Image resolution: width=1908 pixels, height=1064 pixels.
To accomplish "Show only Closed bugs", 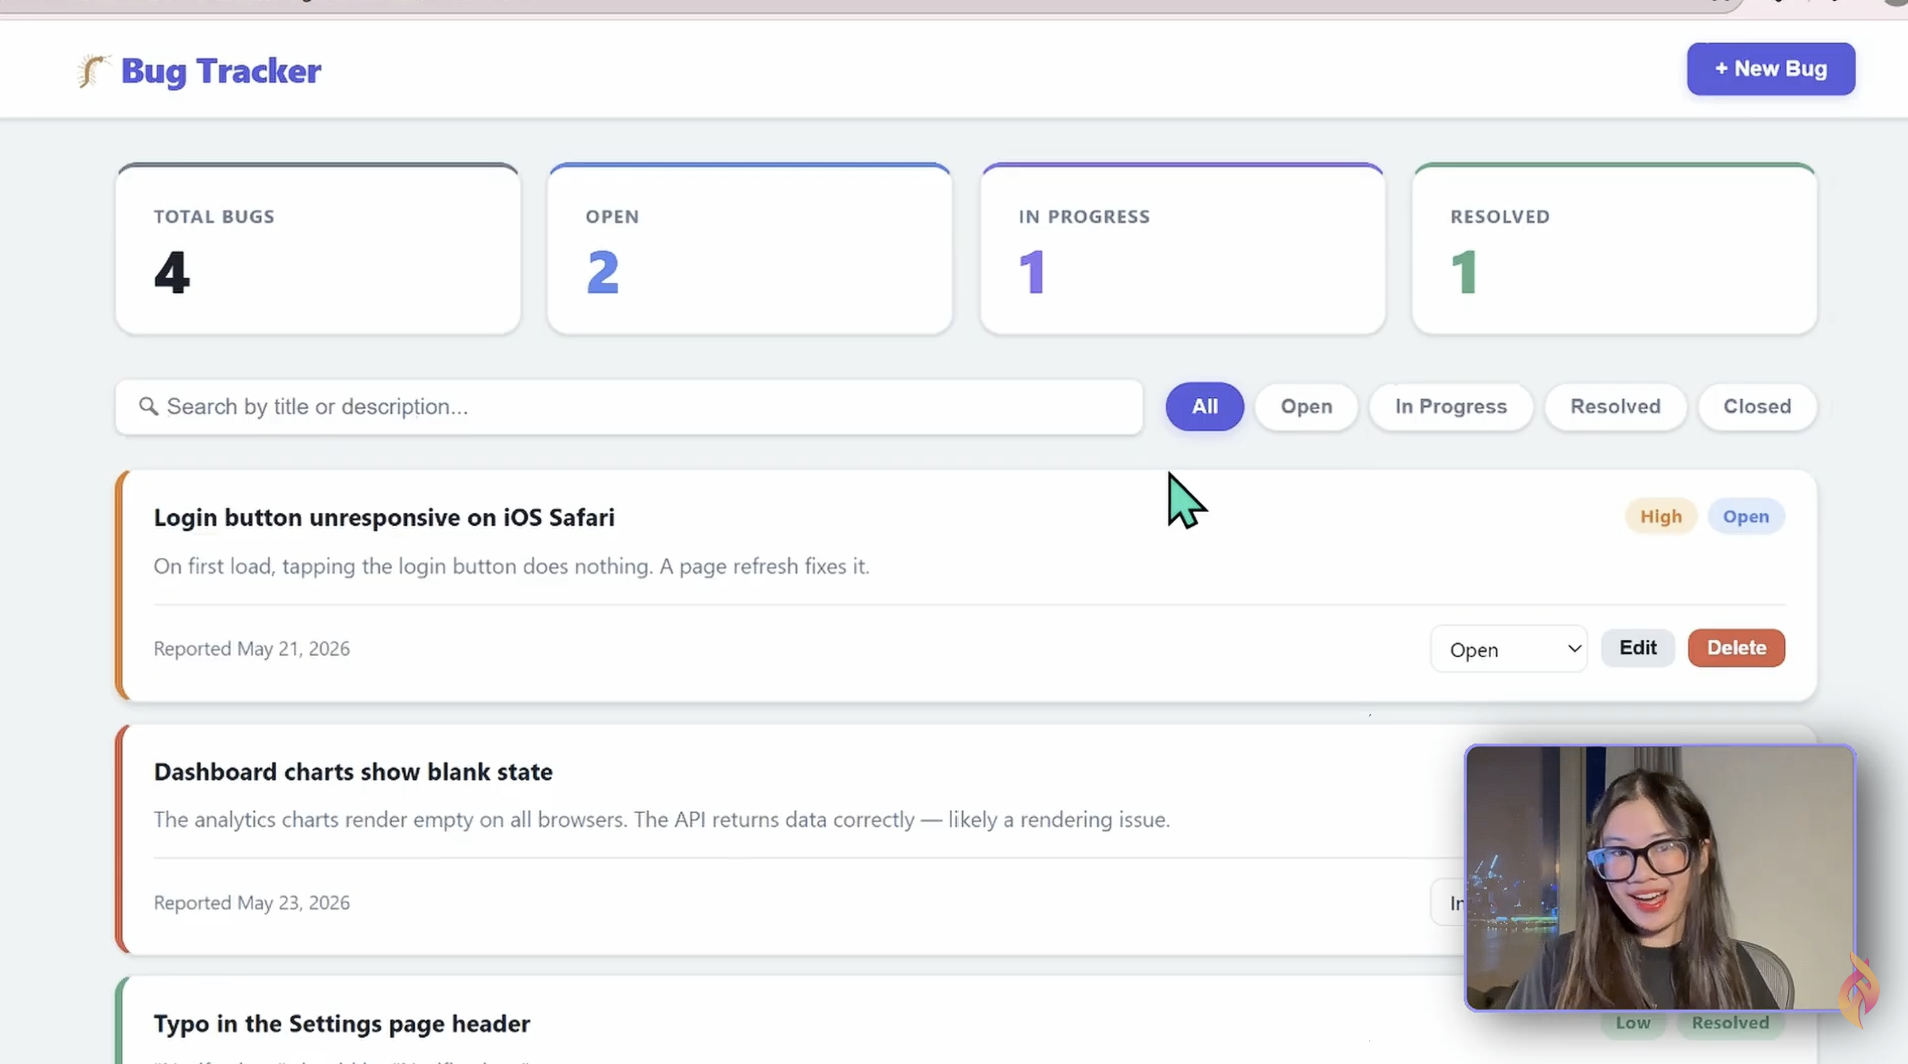I will point(1757,407).
